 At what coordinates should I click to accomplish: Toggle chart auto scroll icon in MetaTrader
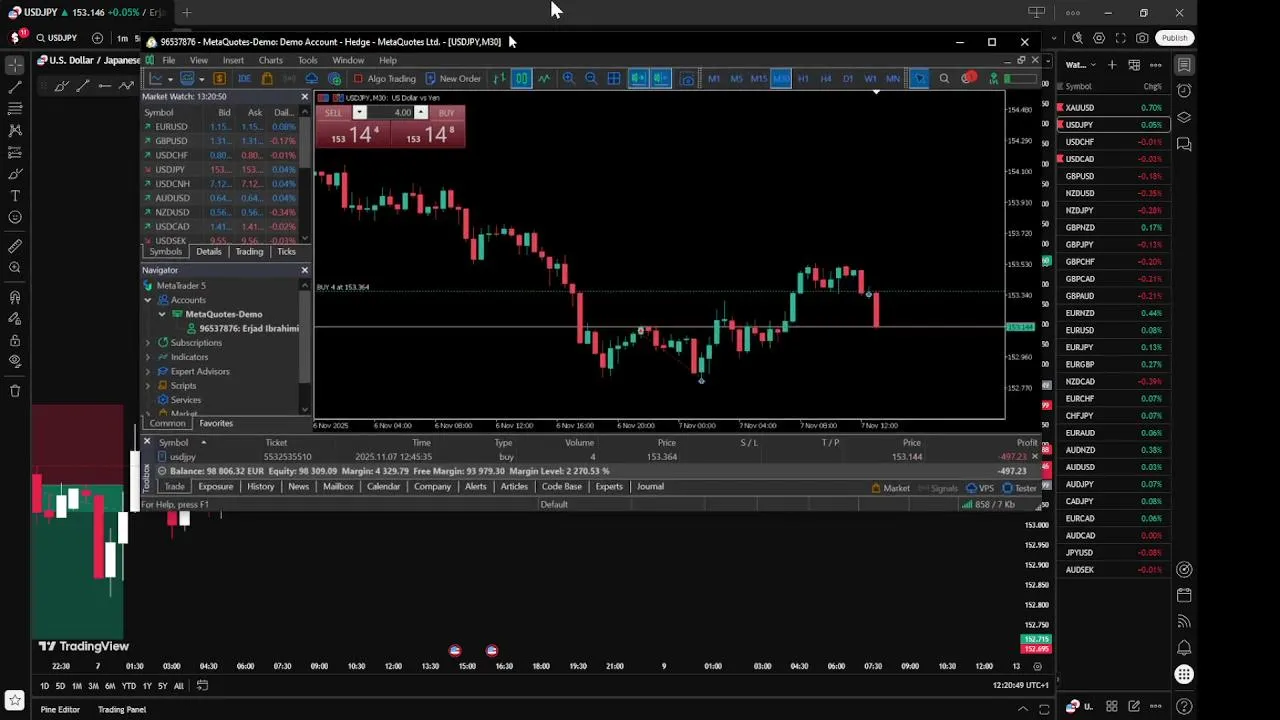(638, 78)
